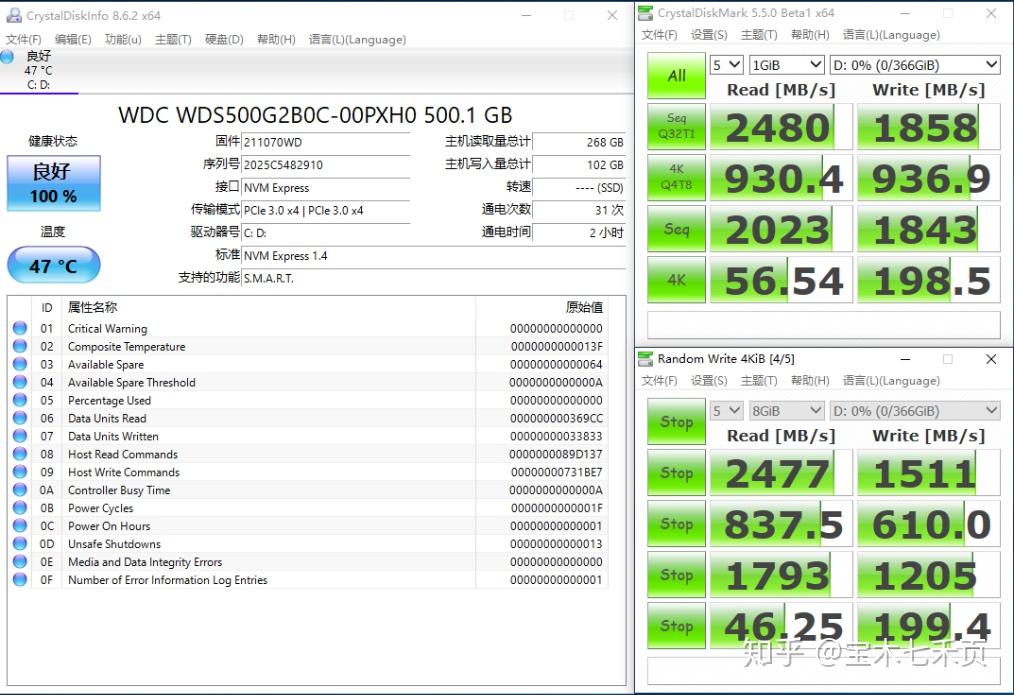Click status orb for Available Spare Threshold row
Image resolution: width=1014 pixels, height=695 pixels.
[20, 382]
